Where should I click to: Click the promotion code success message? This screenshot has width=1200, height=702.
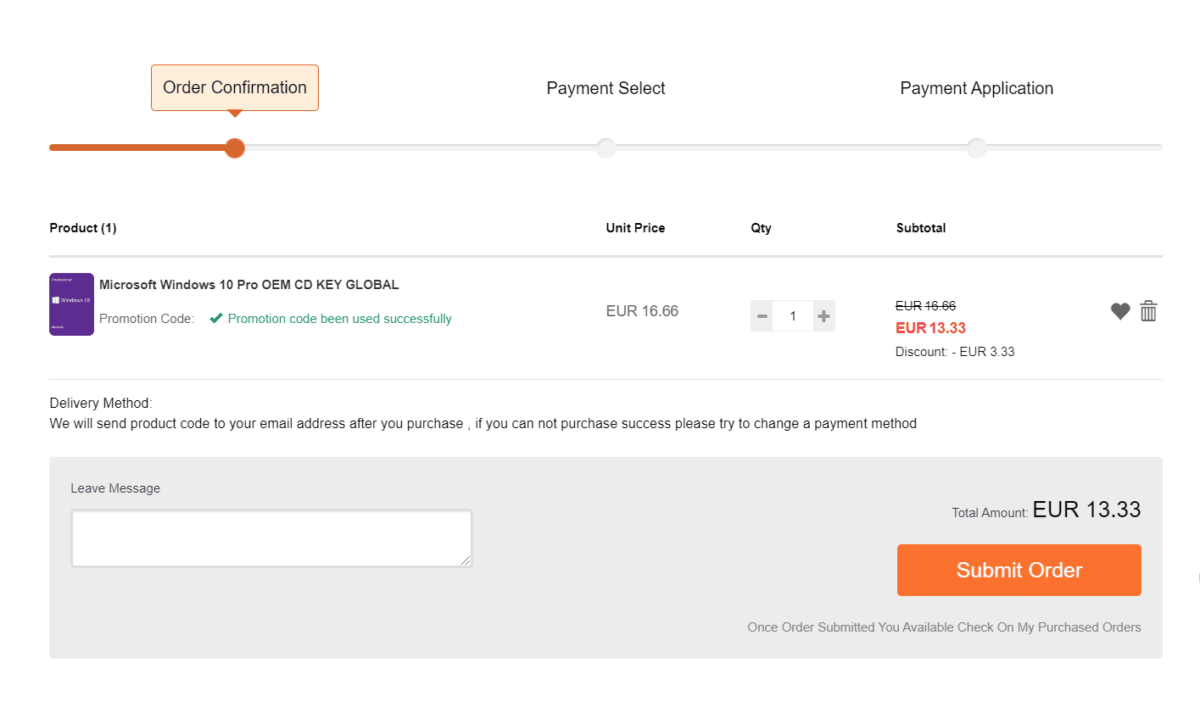pyautogui.click(x=340, y=319)
